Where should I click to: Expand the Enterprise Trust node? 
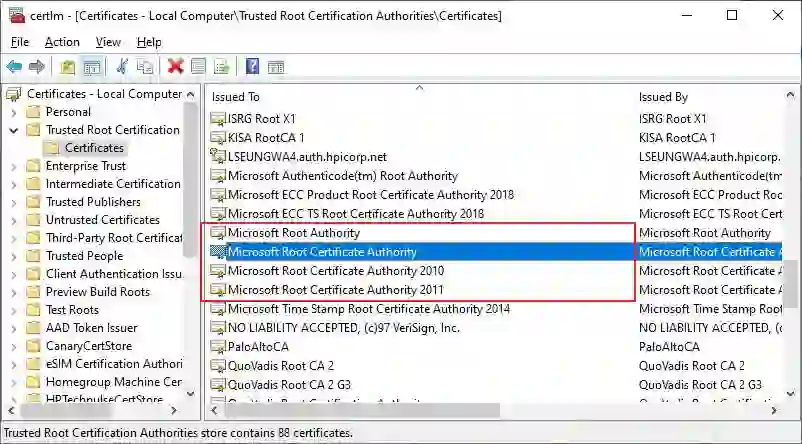pos(14,166)
